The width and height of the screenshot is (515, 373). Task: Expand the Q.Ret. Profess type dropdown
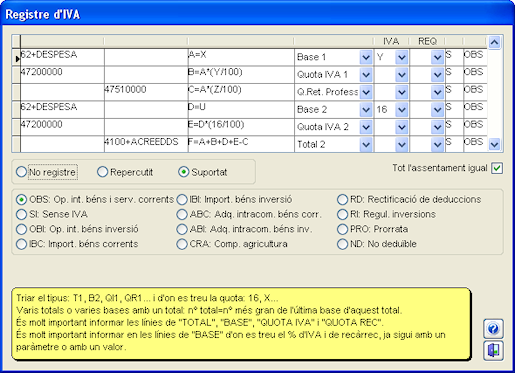[x=366, y=92]
